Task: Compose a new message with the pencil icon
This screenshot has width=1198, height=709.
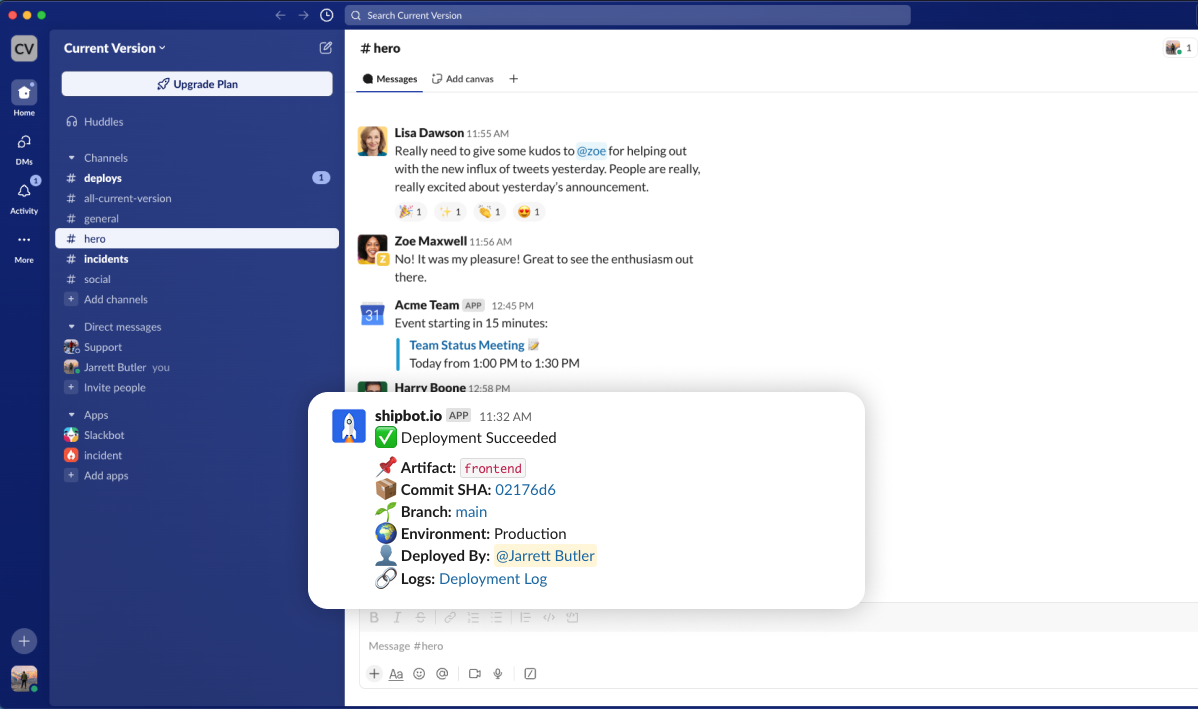Action: click(x=325, y=47)
